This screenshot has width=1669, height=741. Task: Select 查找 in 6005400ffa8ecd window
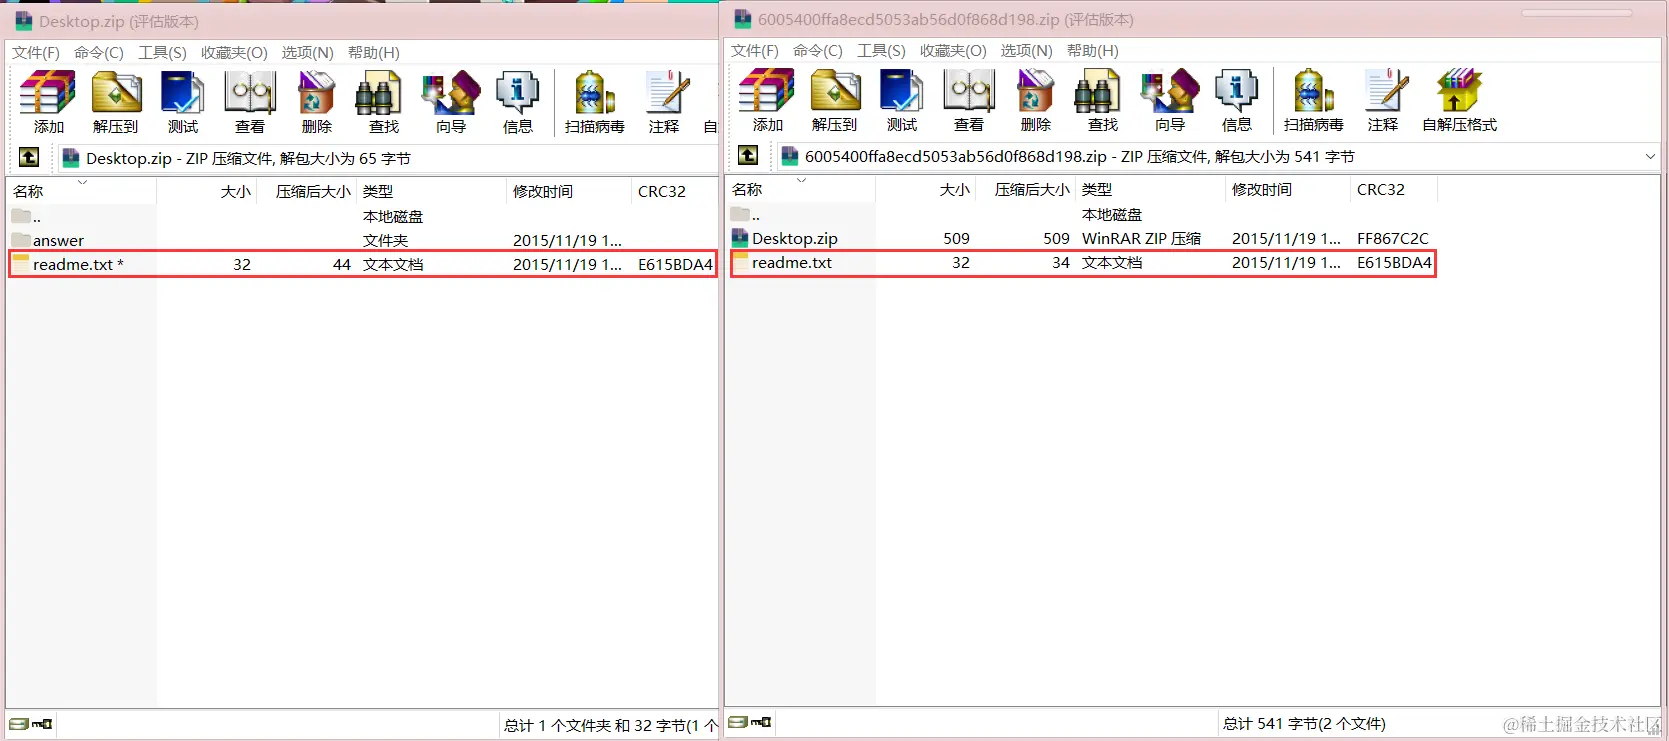tap(1103, 100)
